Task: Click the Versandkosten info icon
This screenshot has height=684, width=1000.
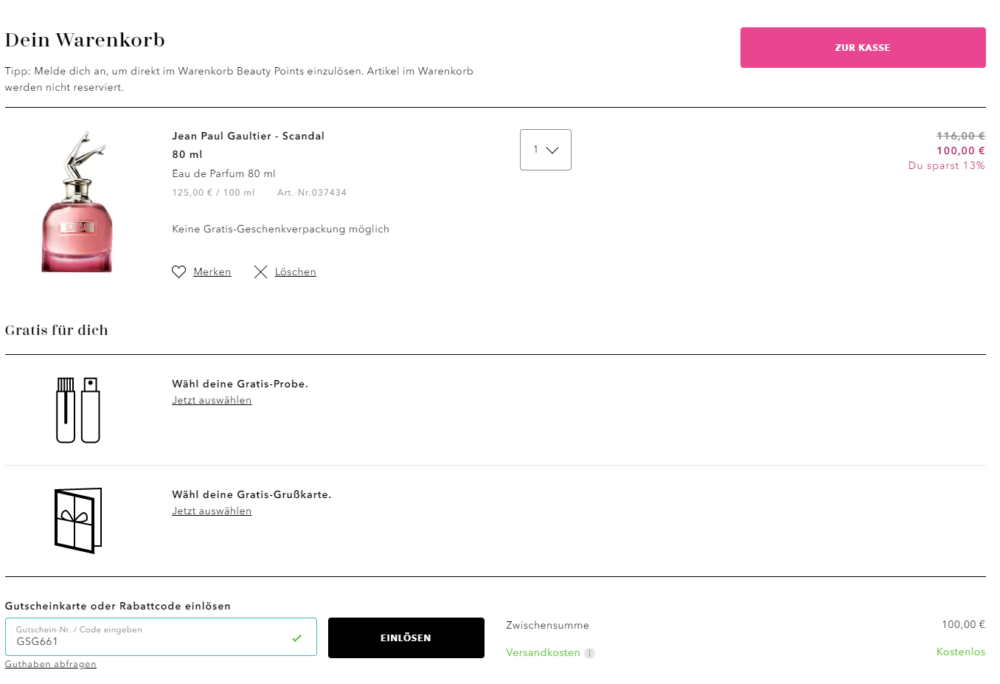Action: (589, 653)
